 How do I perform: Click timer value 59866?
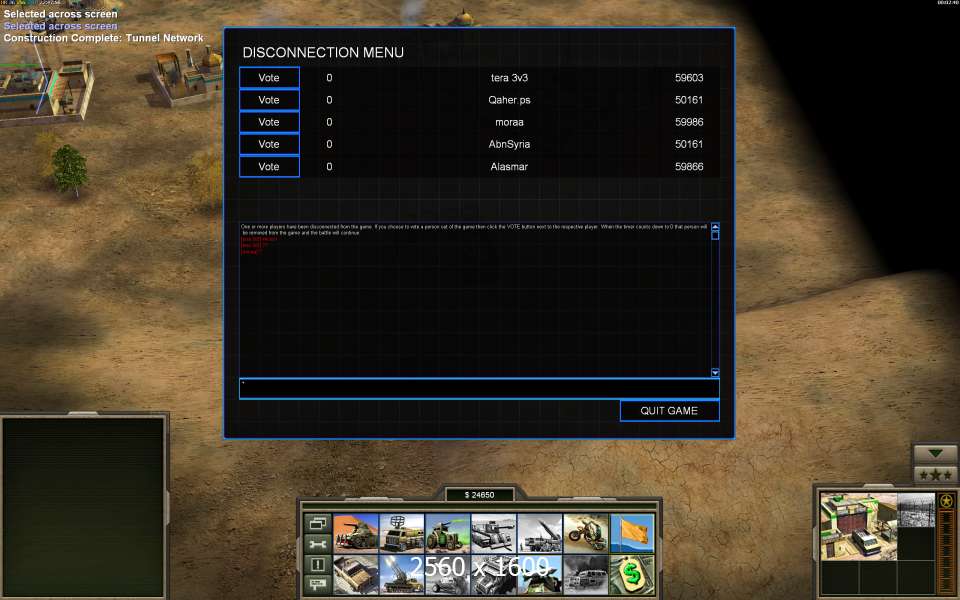[689, 167]
